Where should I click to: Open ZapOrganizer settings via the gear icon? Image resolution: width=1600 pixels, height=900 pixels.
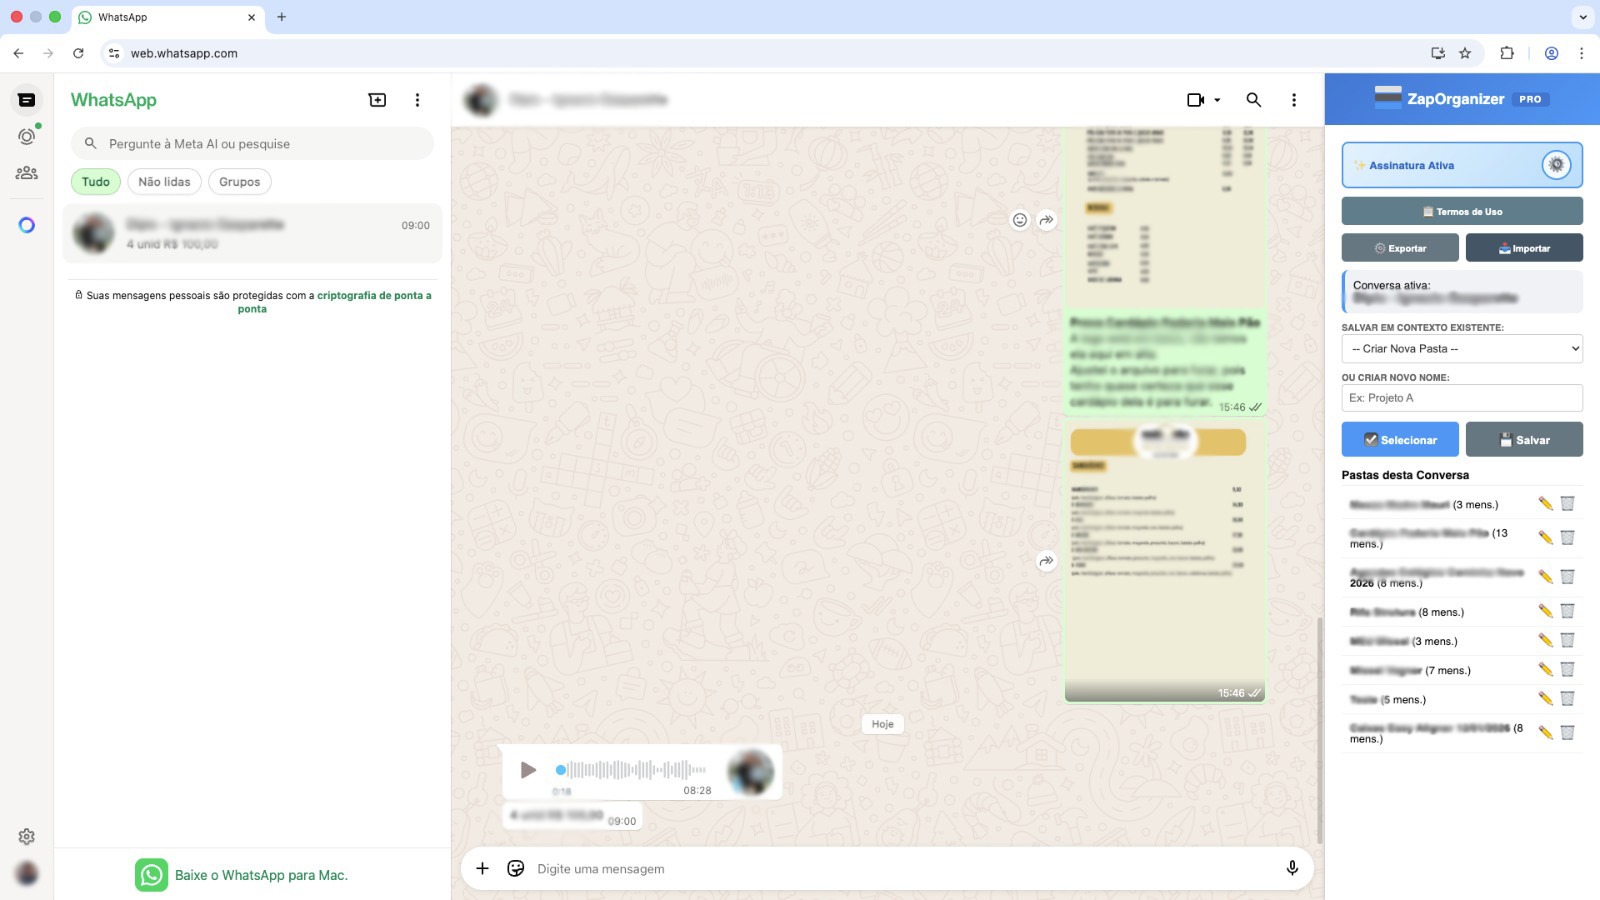pos(1557,165)
